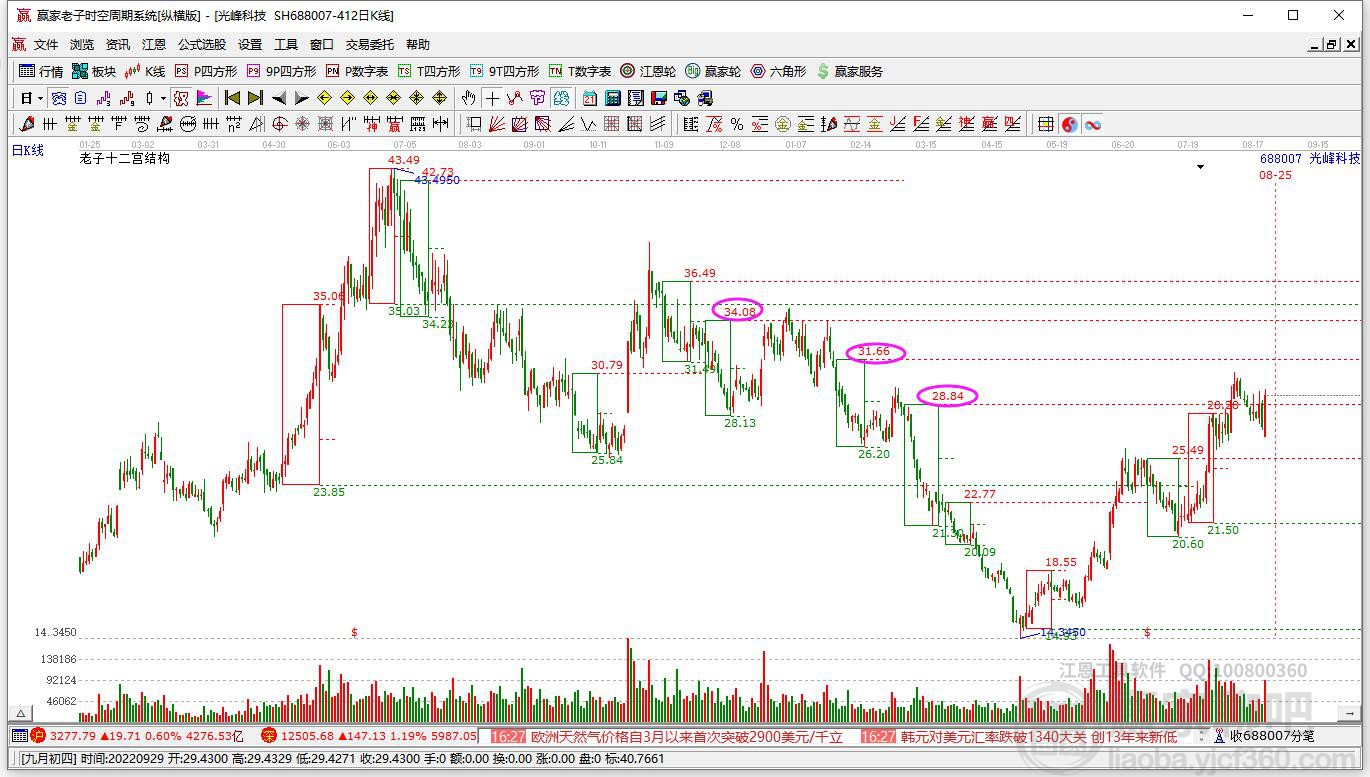Click the save disk icon

[x=658, y=98]
